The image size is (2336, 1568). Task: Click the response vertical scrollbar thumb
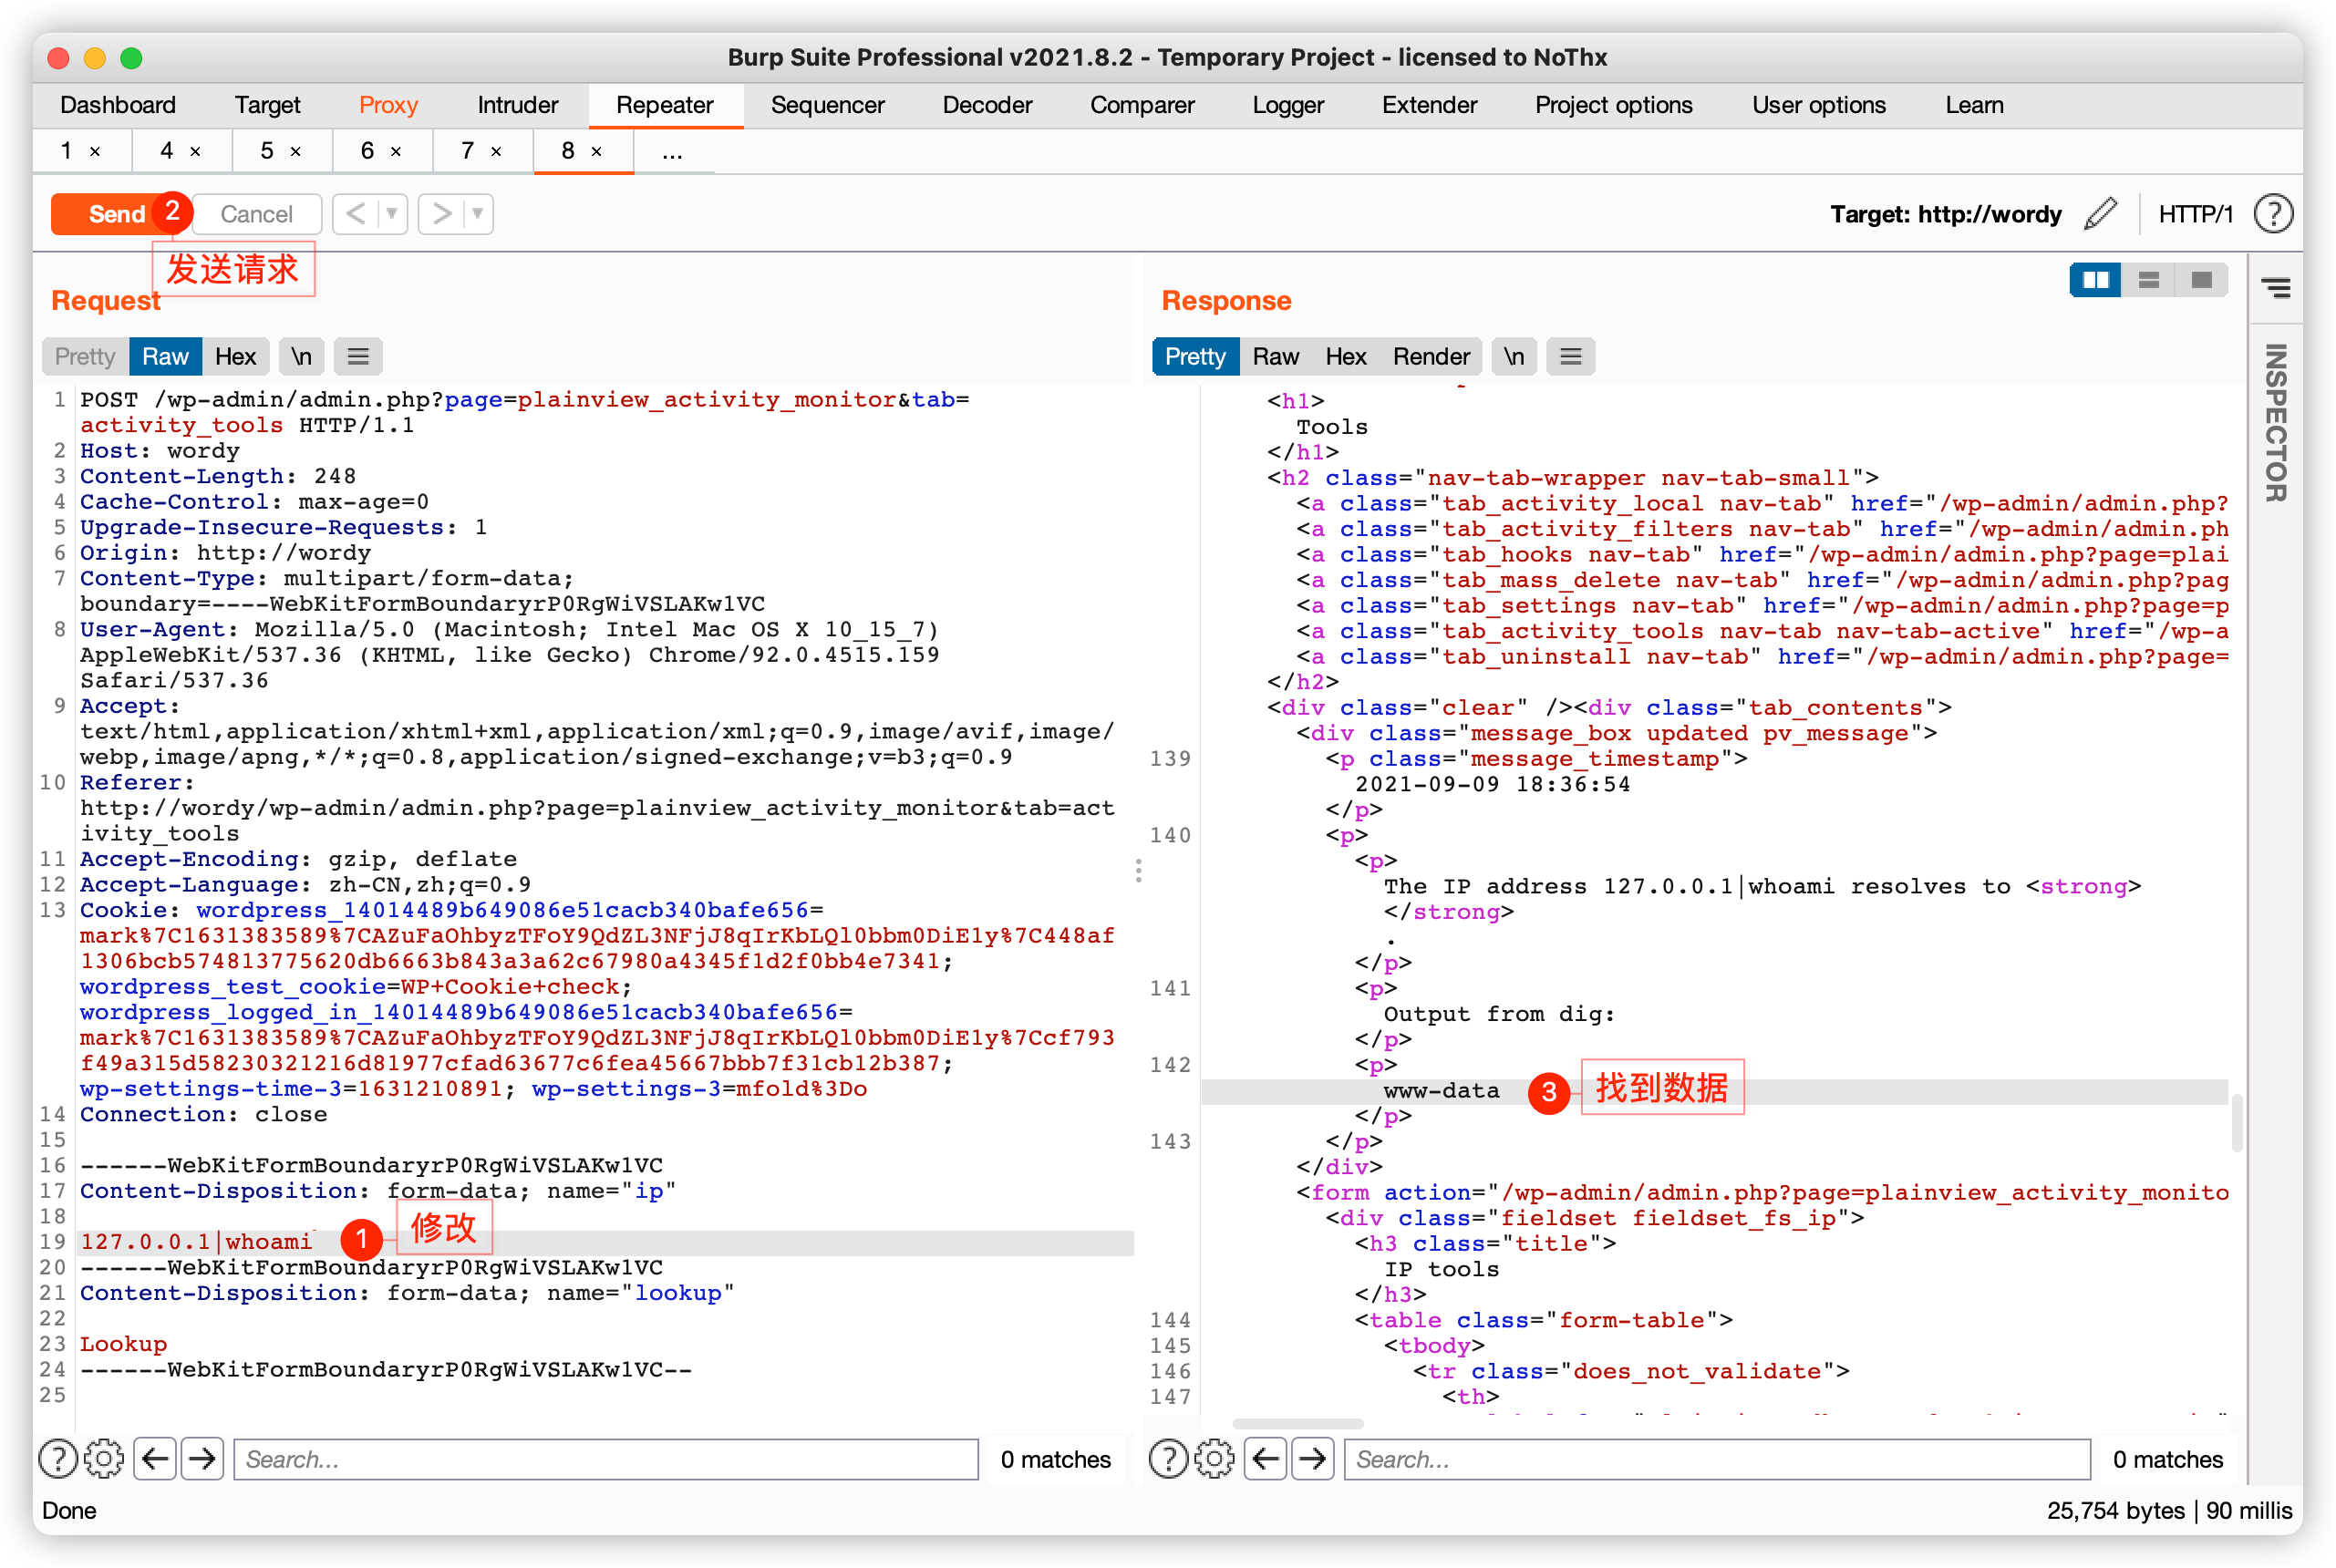point(2236,1123)
